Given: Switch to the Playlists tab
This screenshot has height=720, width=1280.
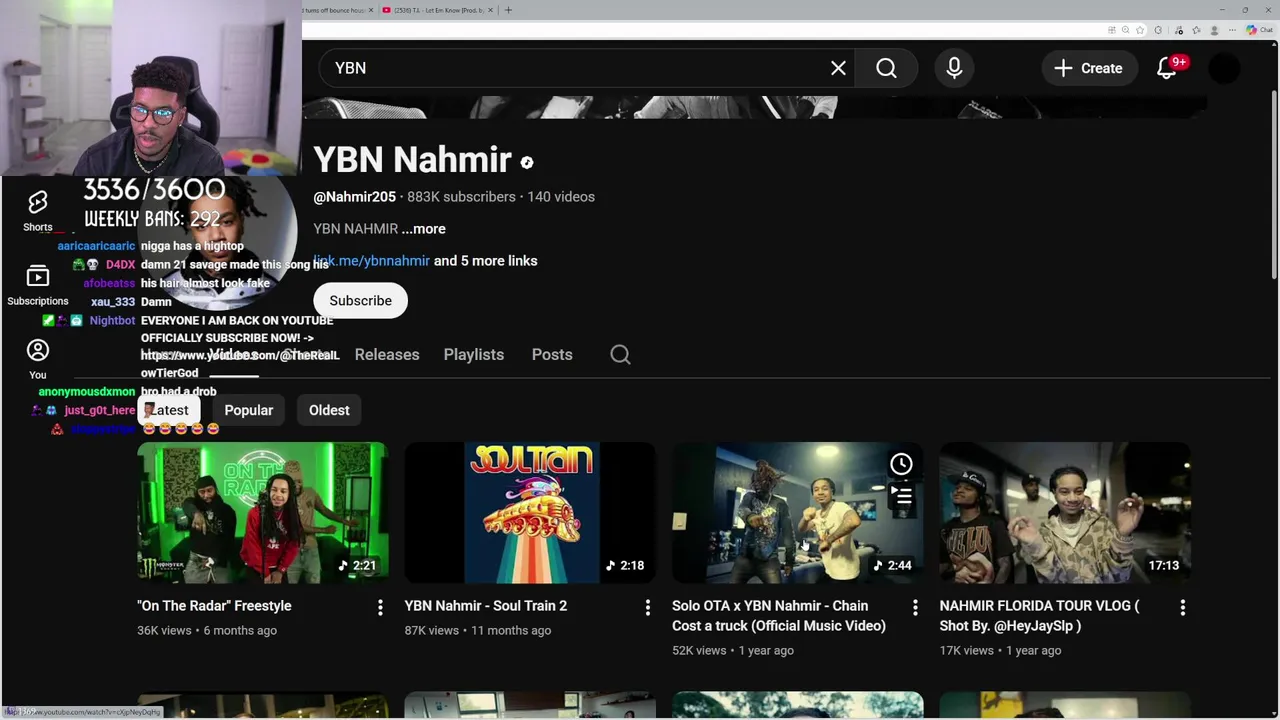Looking at the screenshot, I should (x=474, y=355).
